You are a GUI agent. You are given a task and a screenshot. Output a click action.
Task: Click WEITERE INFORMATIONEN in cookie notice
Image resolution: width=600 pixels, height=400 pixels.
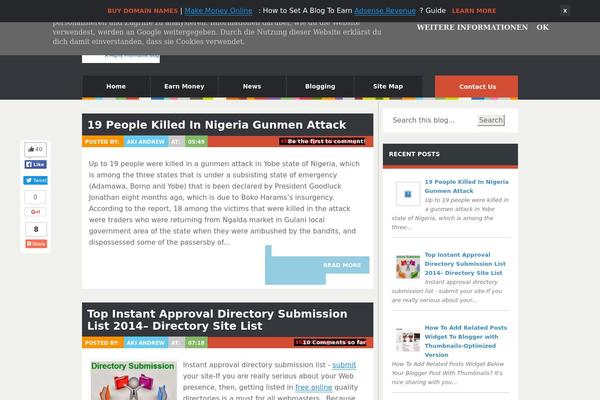click(472, 27)
